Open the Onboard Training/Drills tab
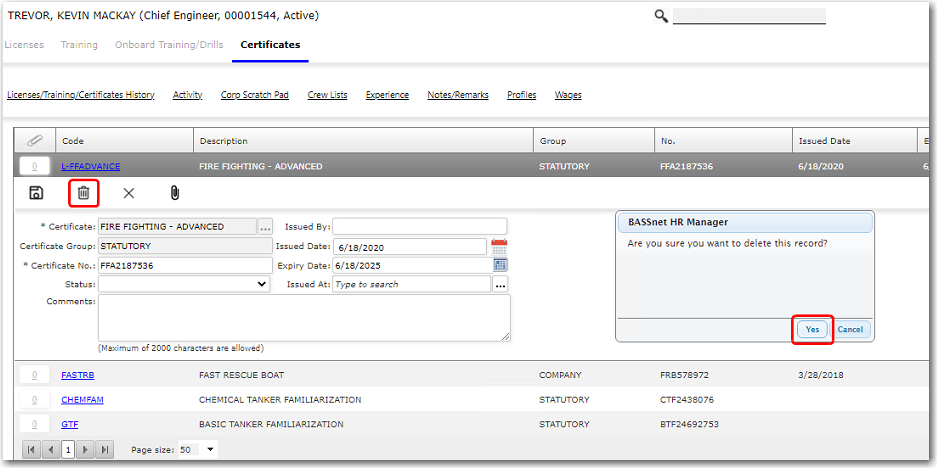The width and height of the screenshot is (937, 468). (169, 45)
